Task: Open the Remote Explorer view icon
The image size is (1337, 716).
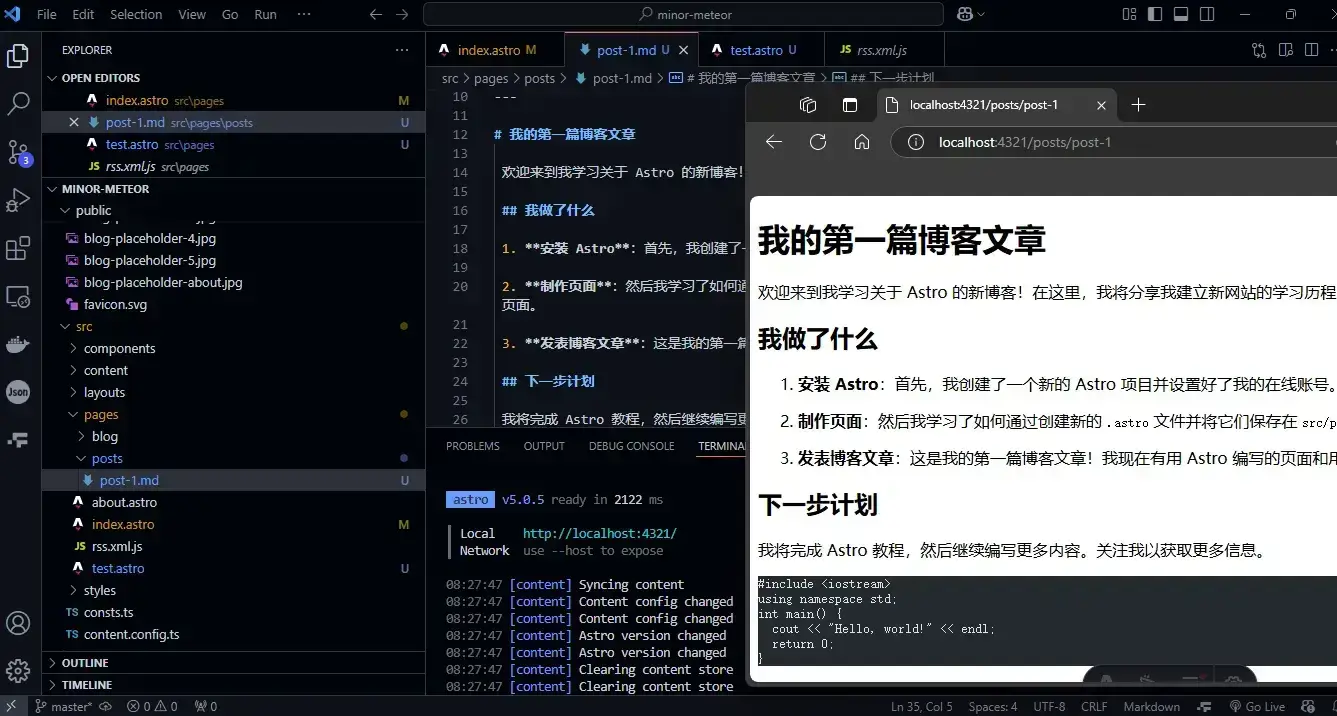Action: point(18,296)
